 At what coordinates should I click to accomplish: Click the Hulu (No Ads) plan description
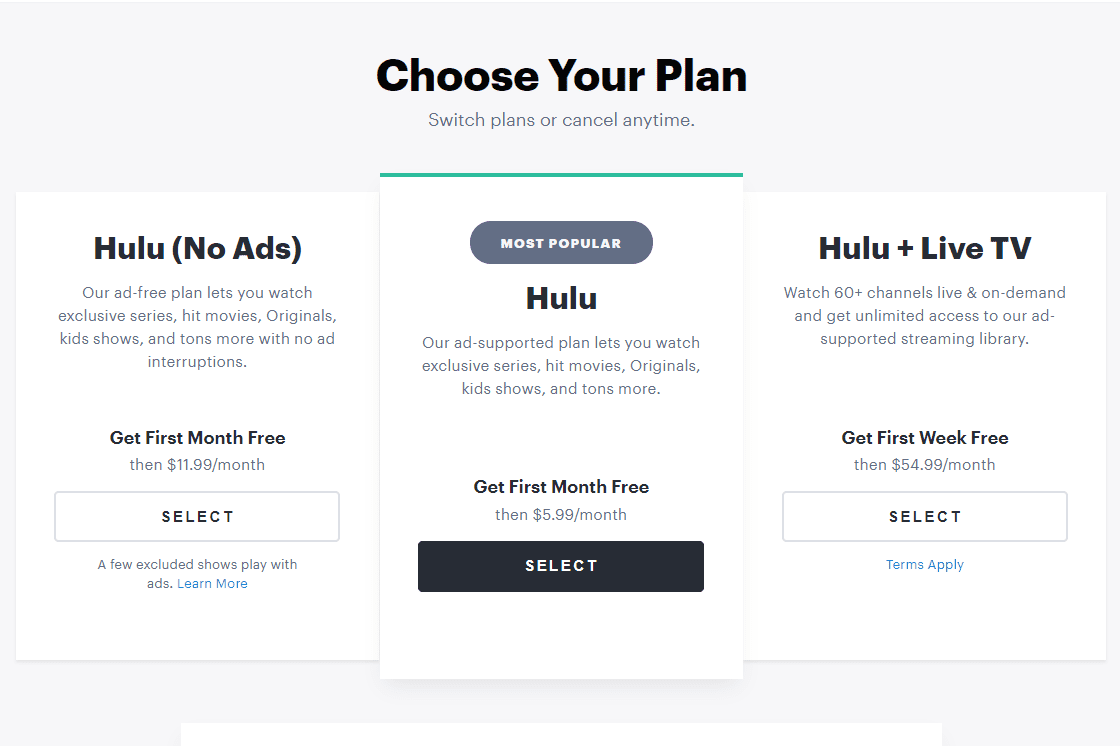(x=197, y=326)
